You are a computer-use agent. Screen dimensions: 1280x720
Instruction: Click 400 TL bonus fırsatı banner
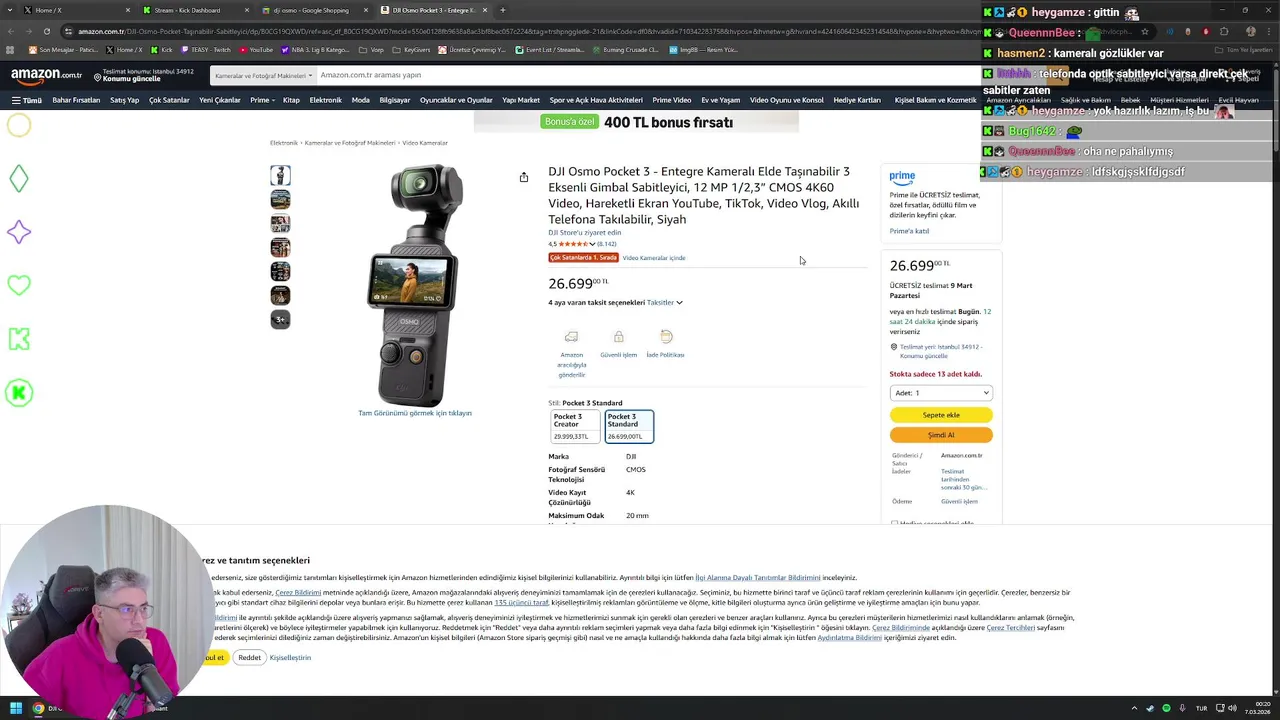[637, 122]
